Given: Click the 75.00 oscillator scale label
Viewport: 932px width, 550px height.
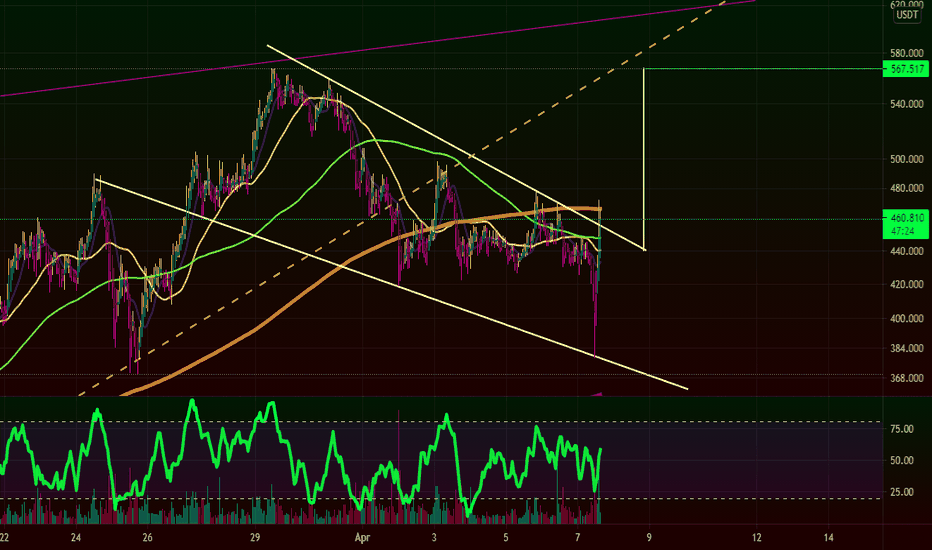Looking at the screenshot, I should pyautogui.click(x=902, y=429).
